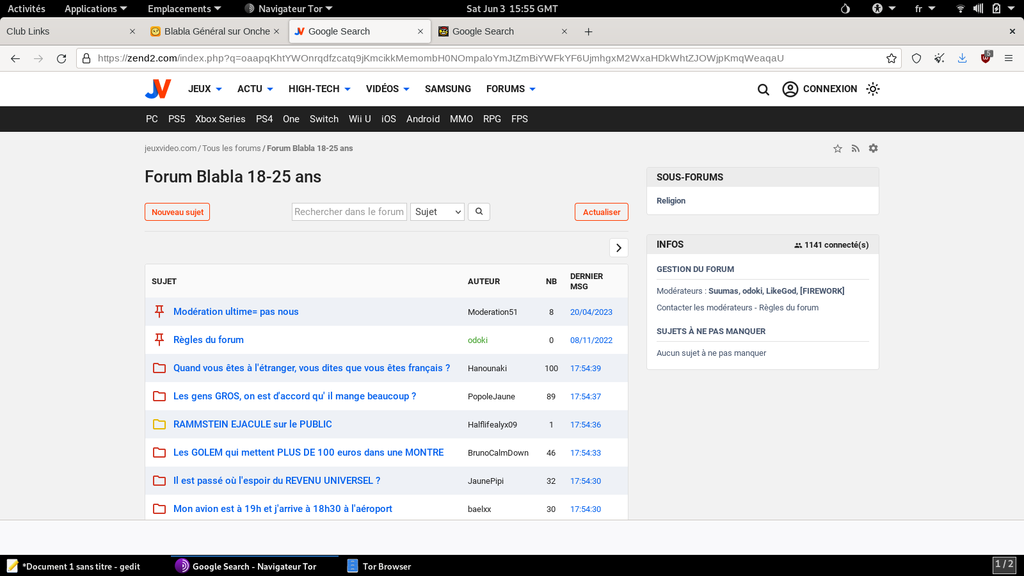Viewport: 1024px width, 576px height.
Task: Click the JV site logo
Action: pyautogui.click(x=158, y=89)
